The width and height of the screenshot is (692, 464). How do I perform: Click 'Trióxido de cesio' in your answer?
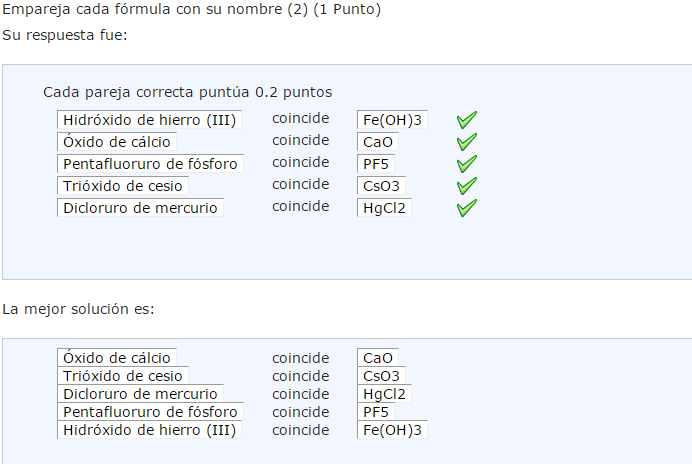click(122, 186)
